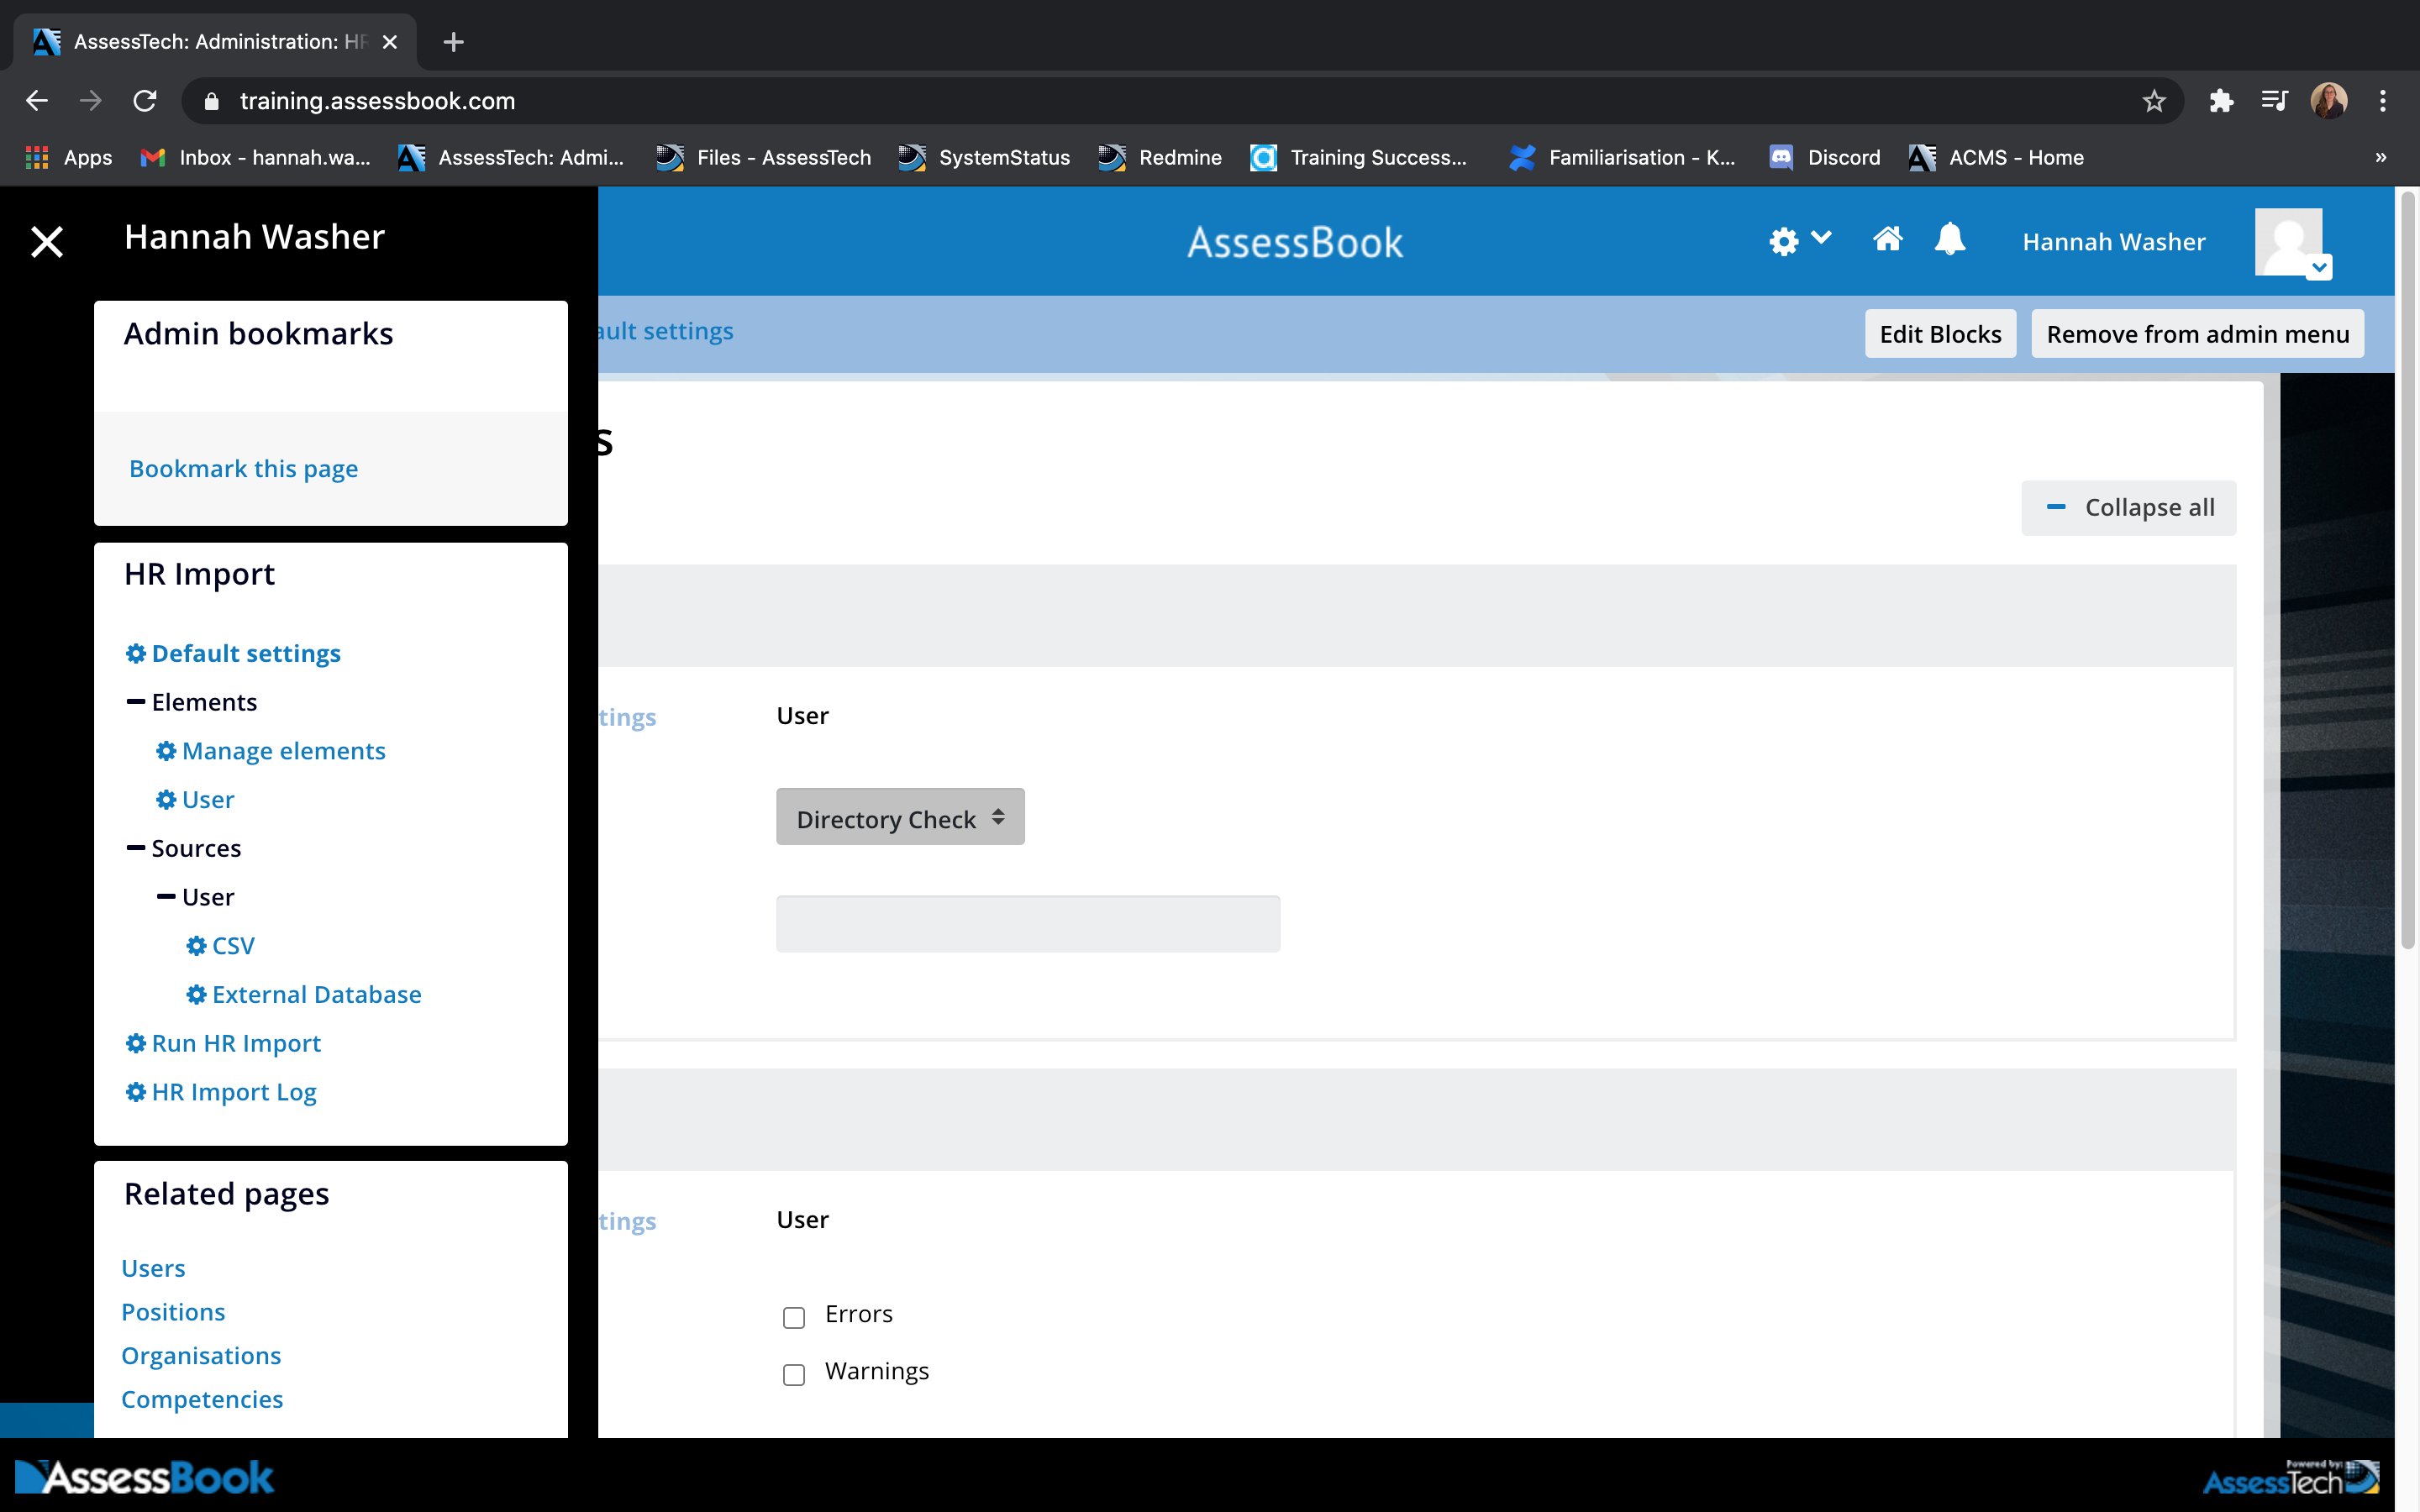Open Discord bookmark
This screenshot has width=2420, height=1512.
1825,157
